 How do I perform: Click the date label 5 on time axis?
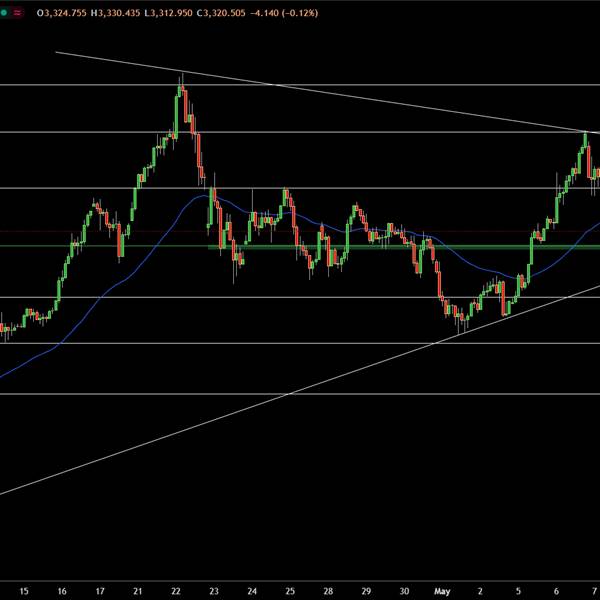[x=518, y=591]
